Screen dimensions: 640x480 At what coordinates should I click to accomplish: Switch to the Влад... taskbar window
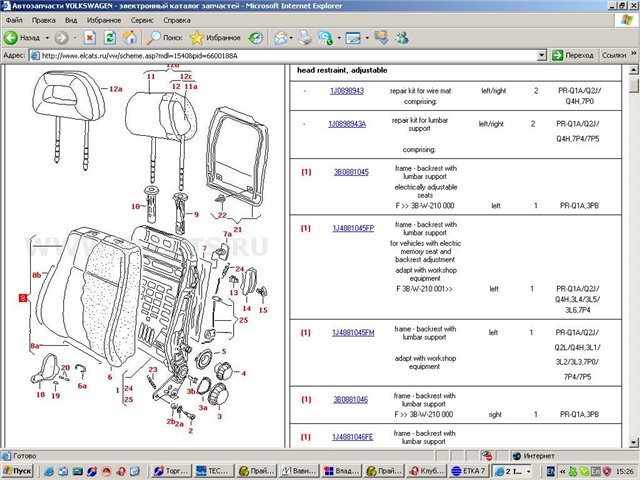[x=341, y=471]
